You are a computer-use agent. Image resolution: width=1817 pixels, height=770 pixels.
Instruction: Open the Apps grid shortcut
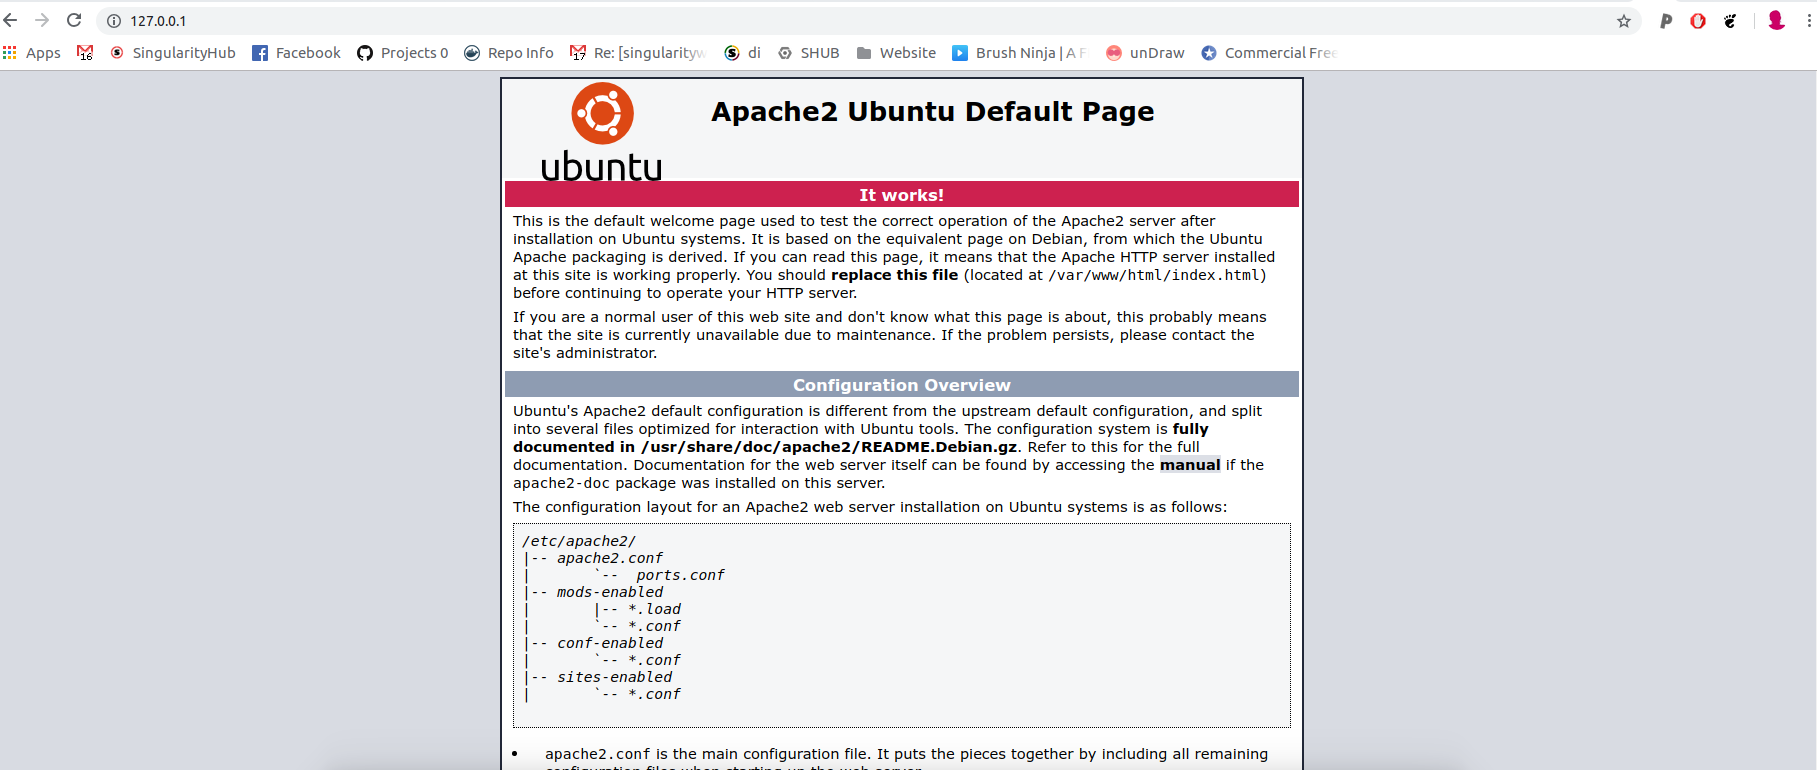pos(32,53)
